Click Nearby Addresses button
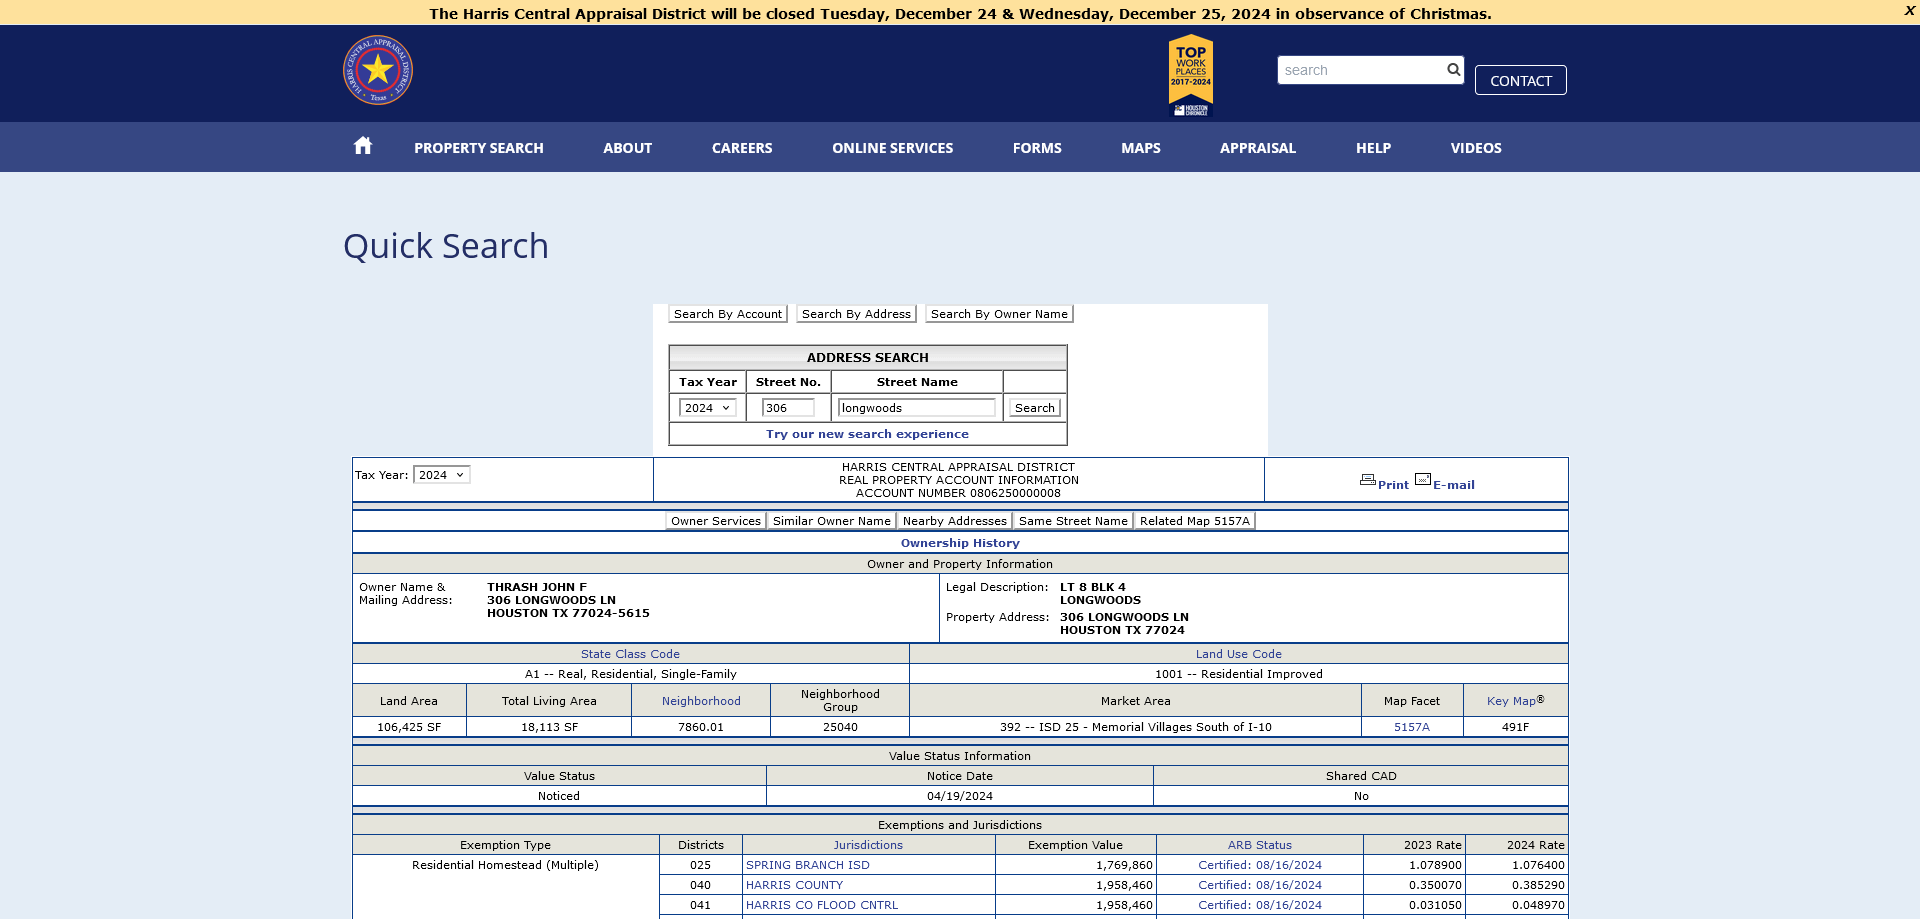The image size is (1920, 919). [954, 521]
